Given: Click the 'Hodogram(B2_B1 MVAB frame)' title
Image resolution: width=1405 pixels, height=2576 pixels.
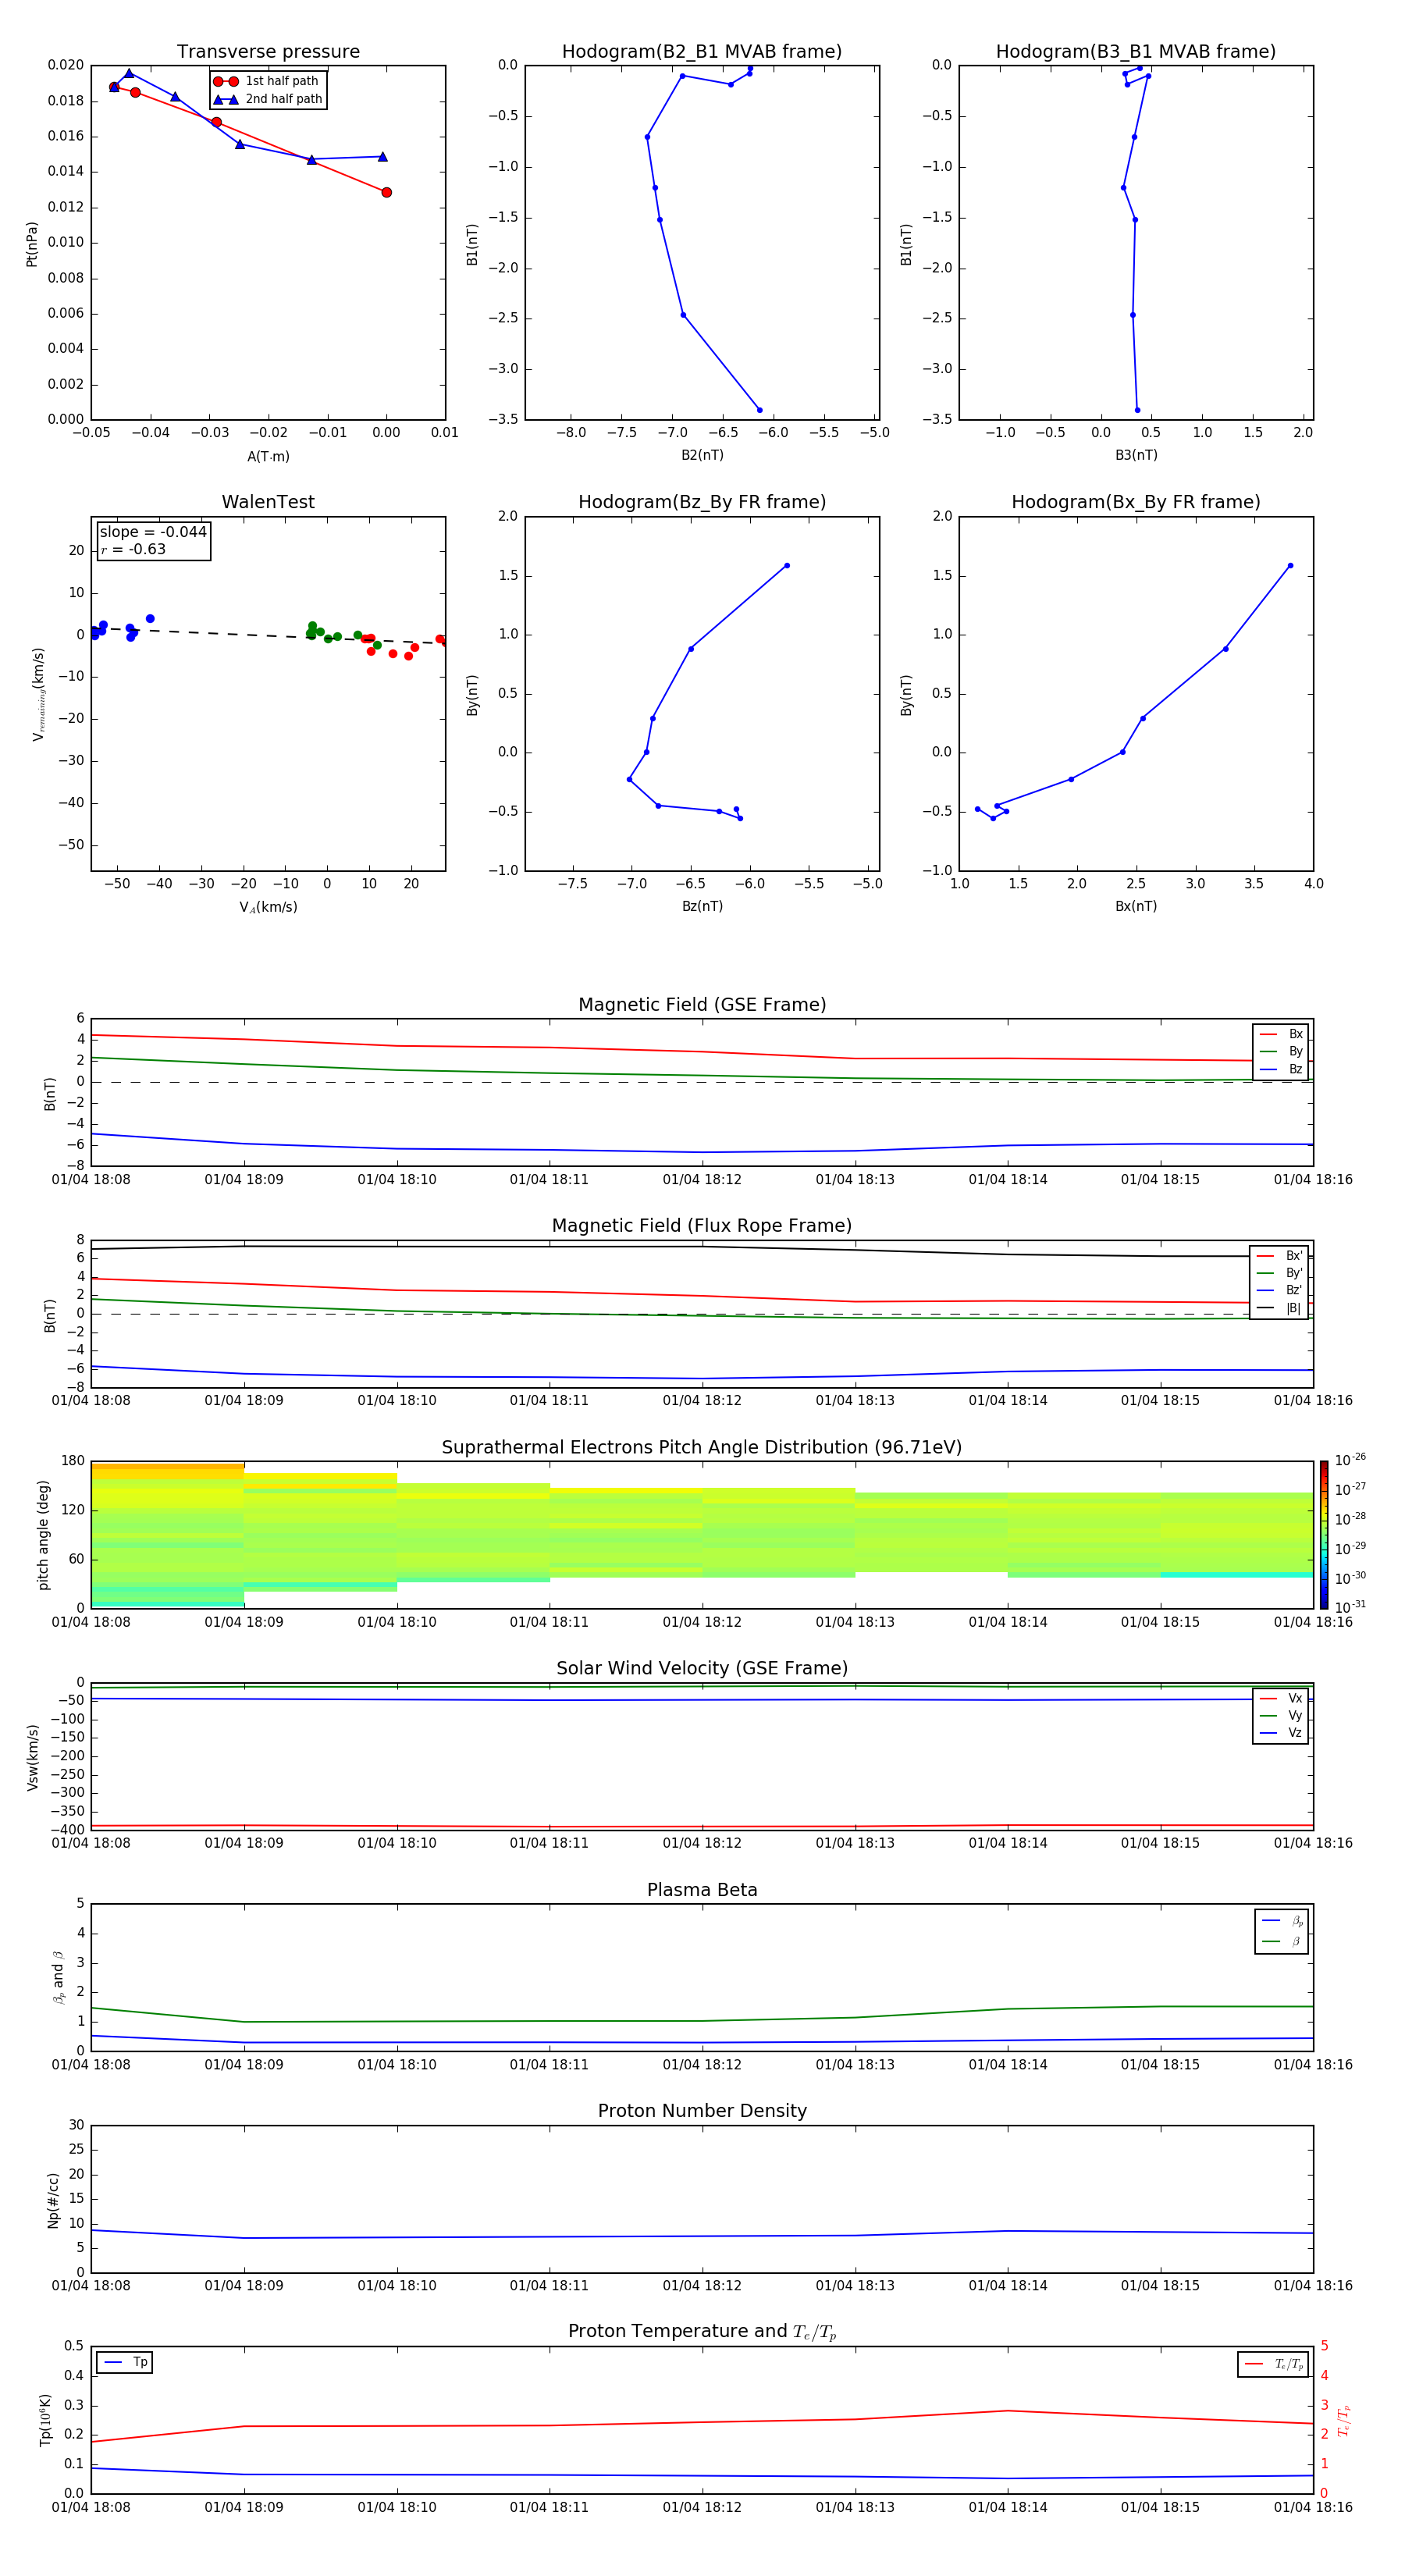Looking at the screenshot, I should pos(702,52).
